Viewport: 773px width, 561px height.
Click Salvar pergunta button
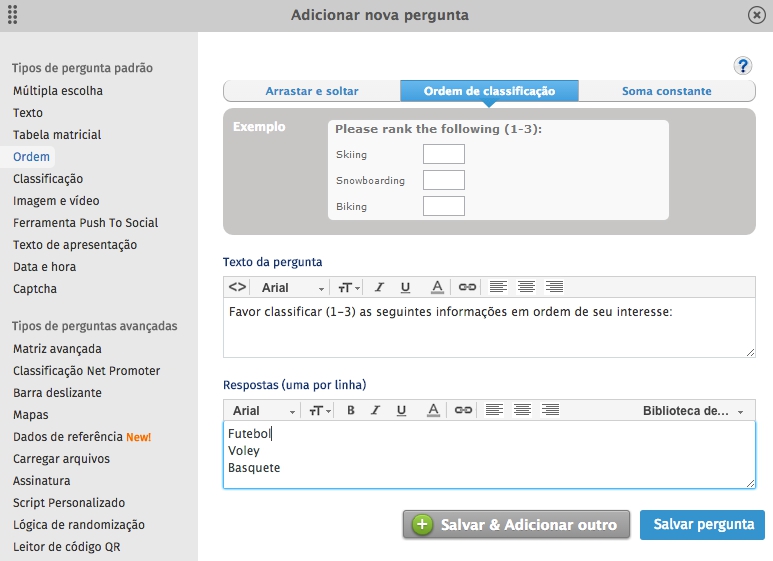click(x=703, y=525)
